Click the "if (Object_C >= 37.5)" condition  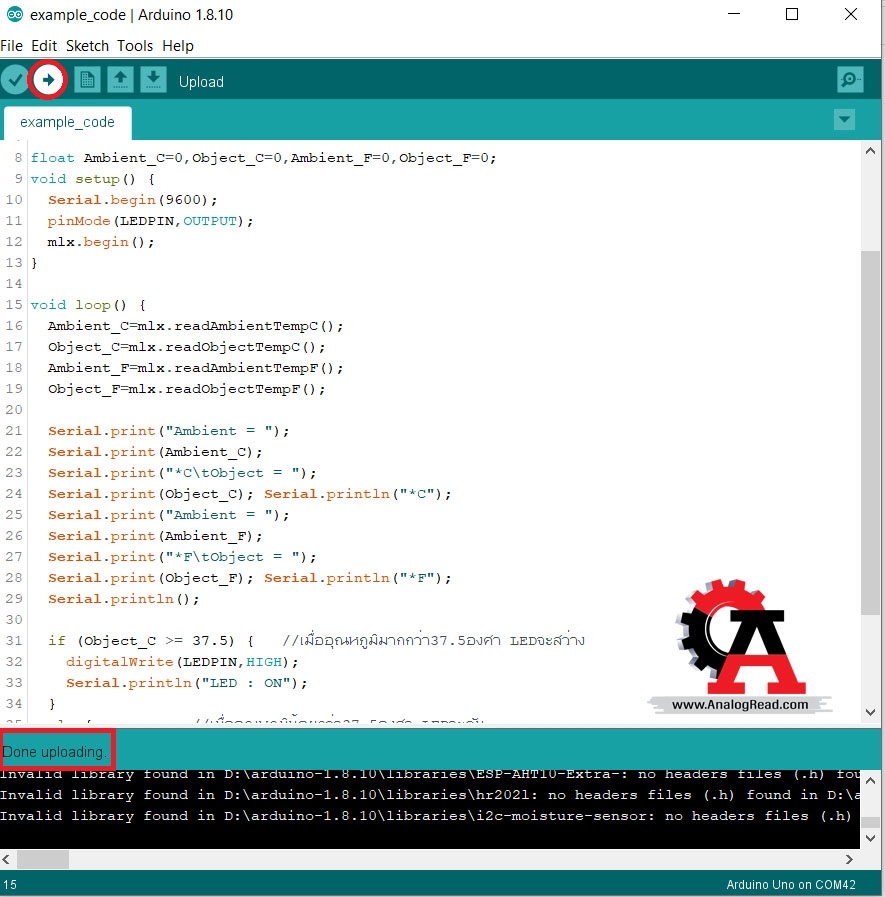(x=141, y=641)
